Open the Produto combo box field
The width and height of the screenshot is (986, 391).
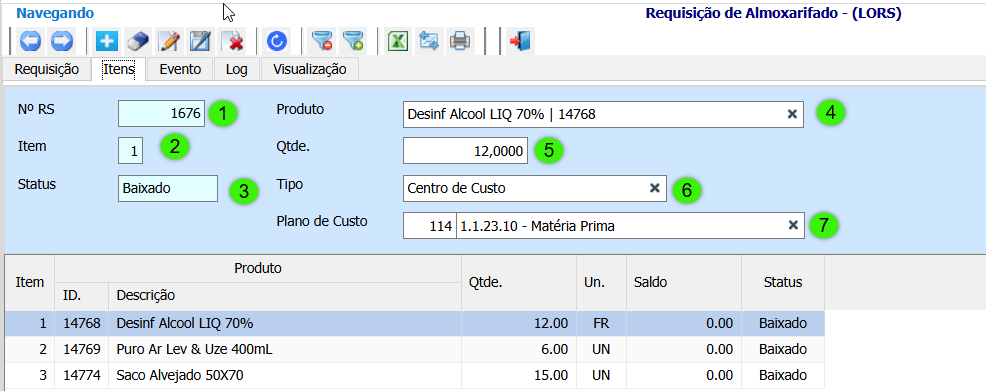tap(603, 114)
